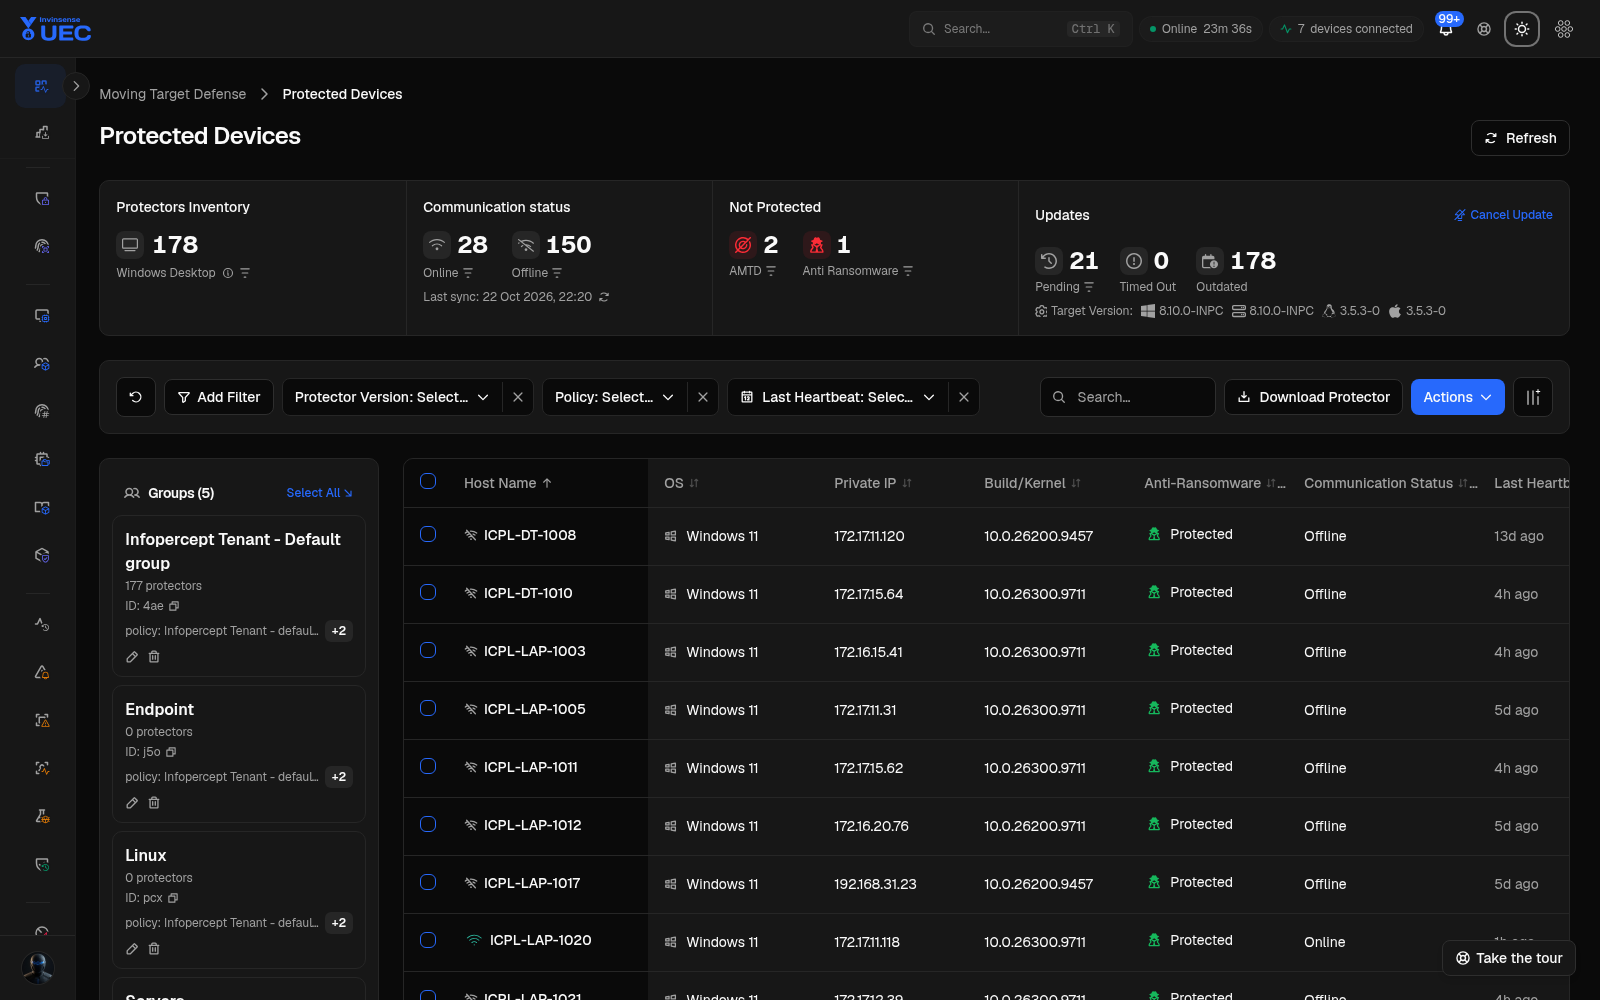This screenshot has height=1000, width=1600.
Task: Focus the global search box in header
Action: pyautogui.click(x=1020, y=29)
